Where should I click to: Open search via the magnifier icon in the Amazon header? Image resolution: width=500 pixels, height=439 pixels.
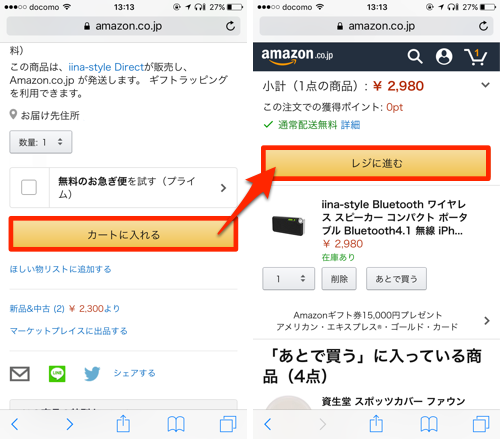415,56
